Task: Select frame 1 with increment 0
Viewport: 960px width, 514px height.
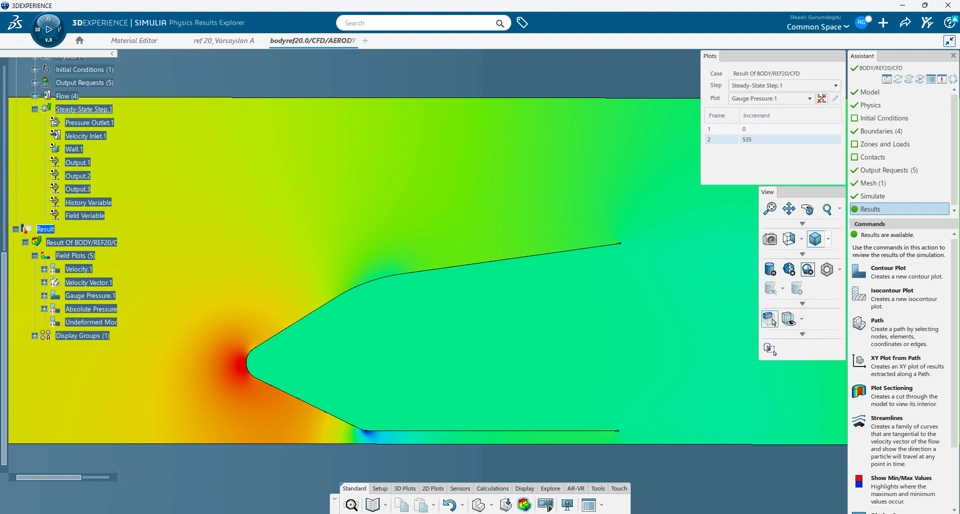Action: click(x=773, y=129)
